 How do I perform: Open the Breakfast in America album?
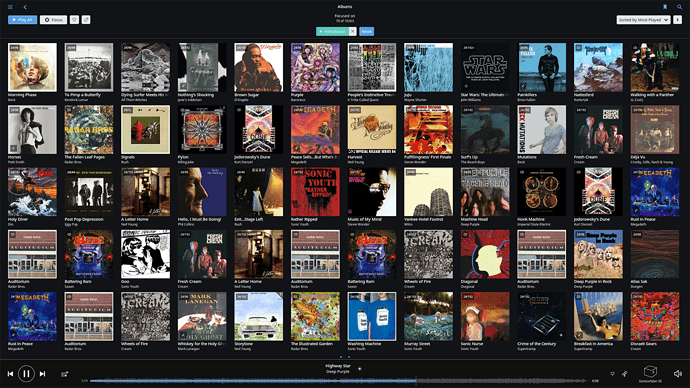tap(598, 317)
